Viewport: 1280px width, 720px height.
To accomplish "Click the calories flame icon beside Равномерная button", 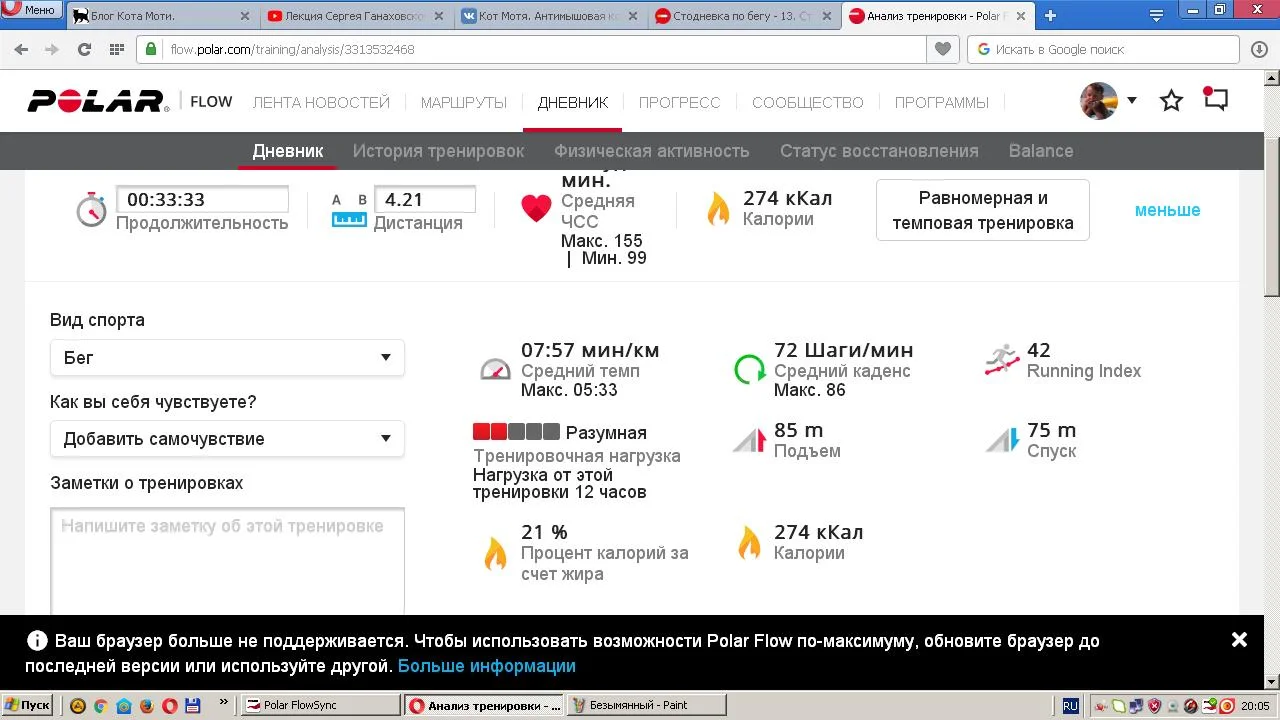I will (x=718, y=209).
